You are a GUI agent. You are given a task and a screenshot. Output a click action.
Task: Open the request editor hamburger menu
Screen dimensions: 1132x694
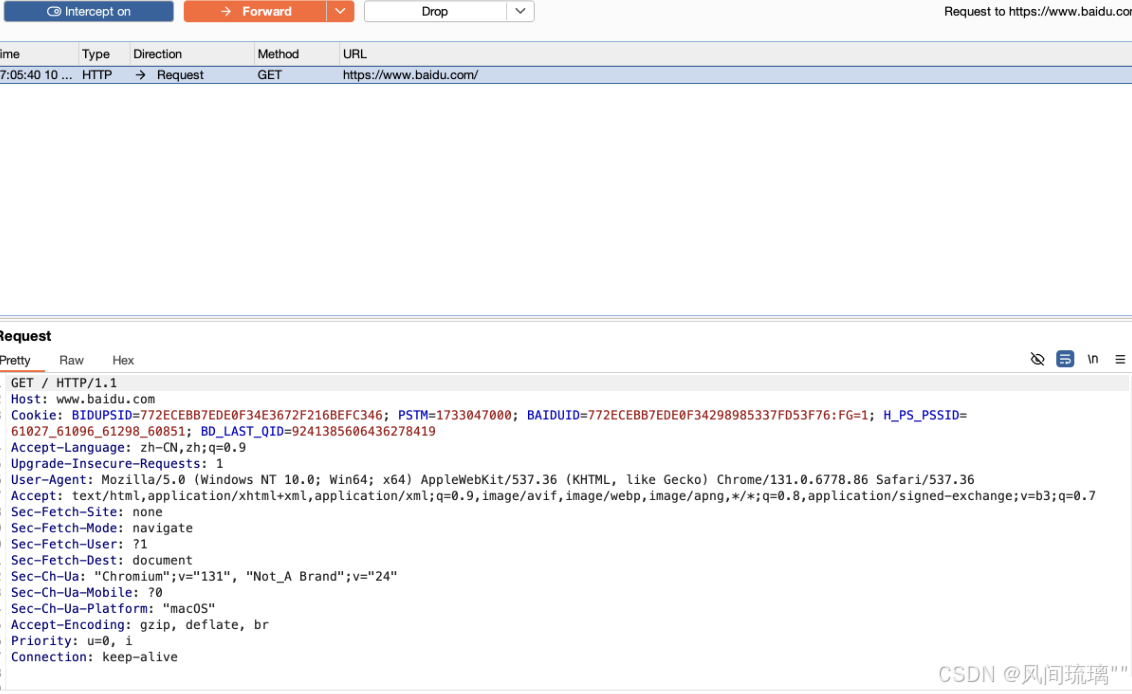(1120, 359)
